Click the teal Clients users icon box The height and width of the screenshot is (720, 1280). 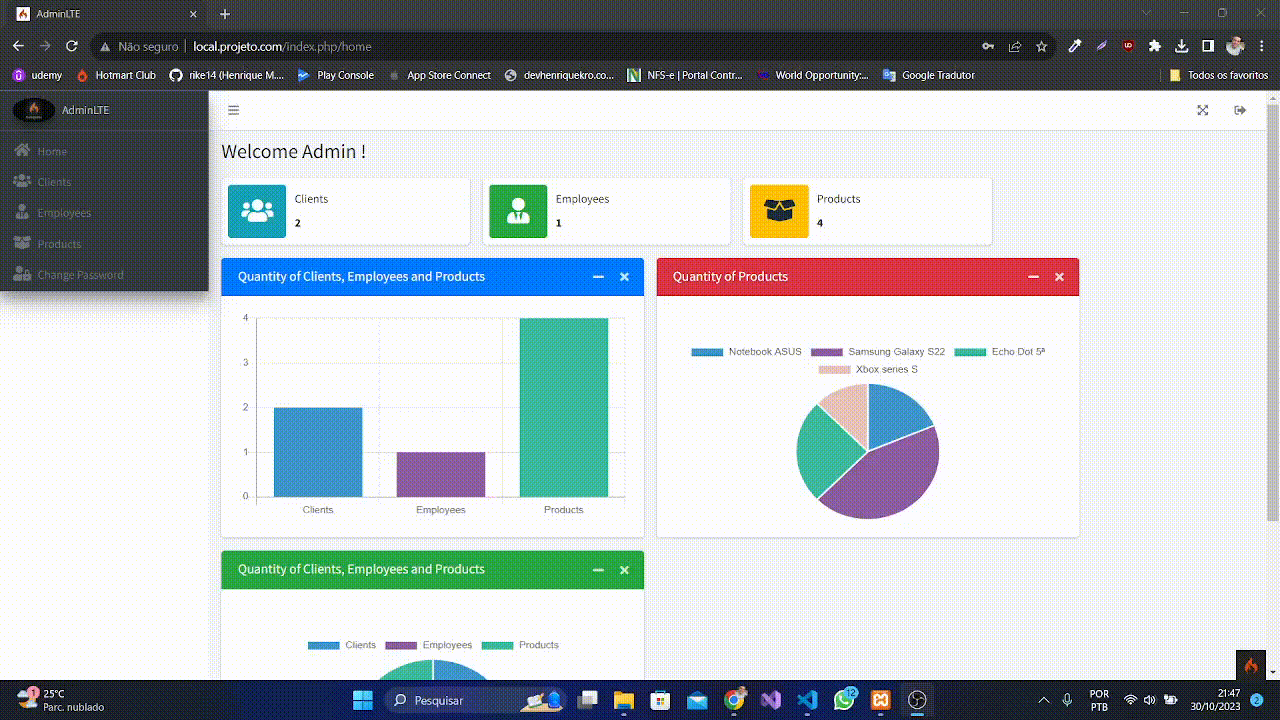click(257, 211)
